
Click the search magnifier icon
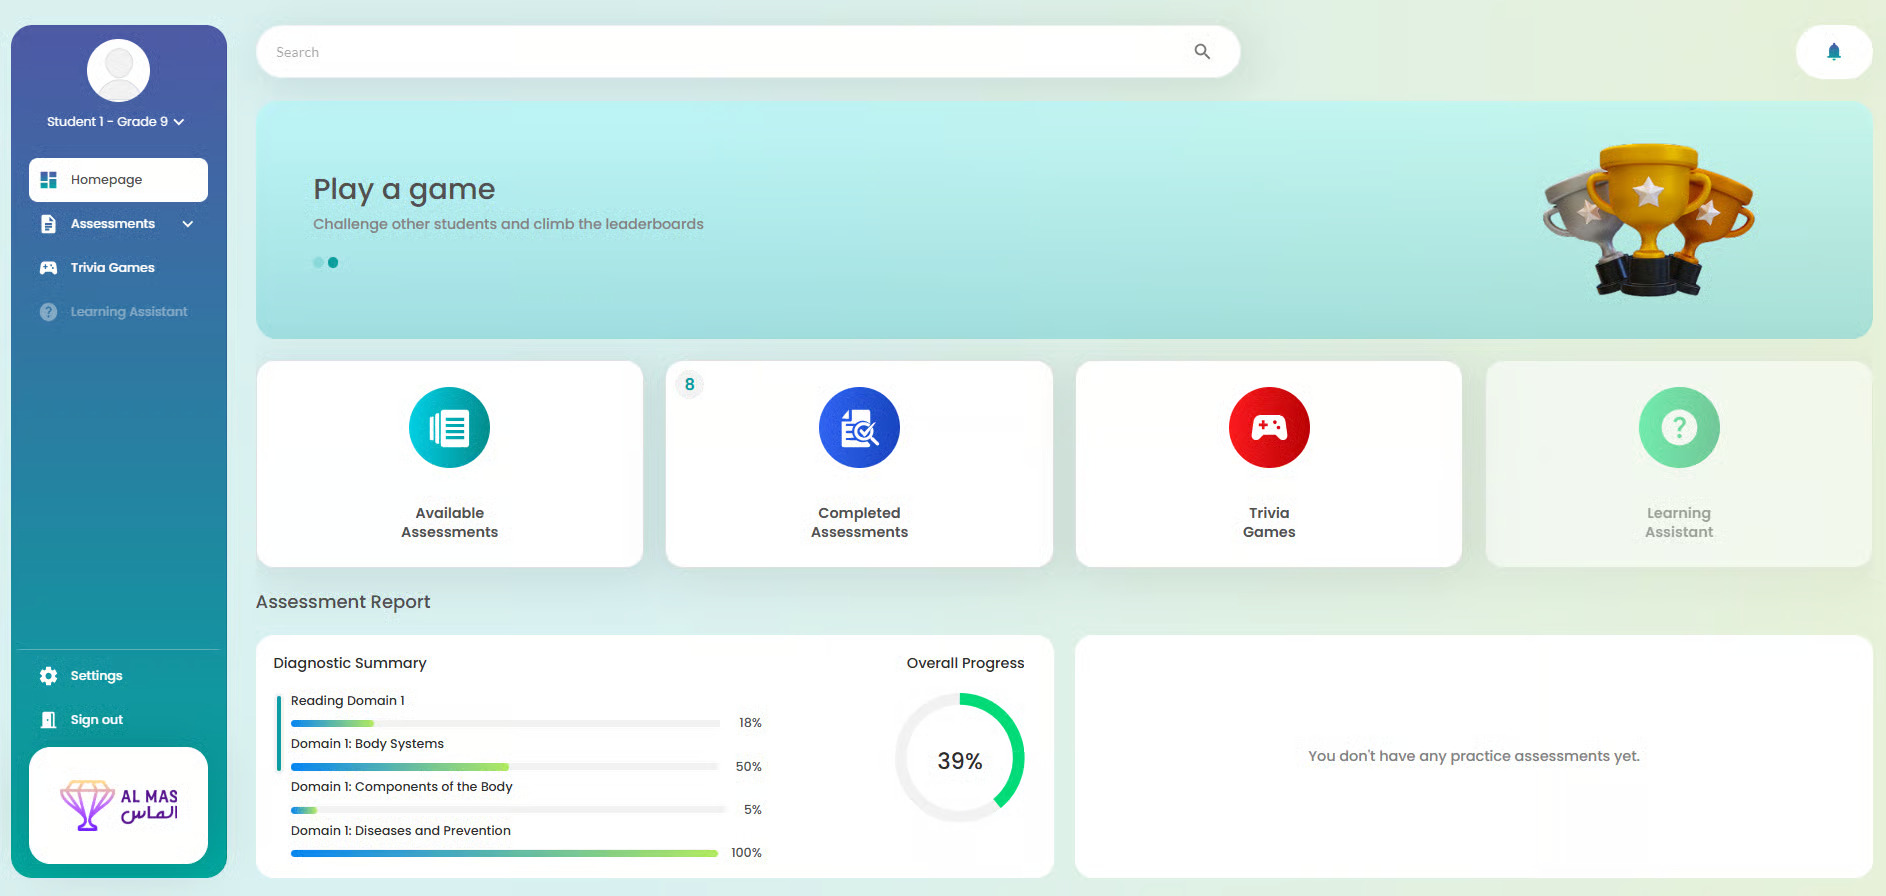pyautogui.click(x=1202, y=52)
